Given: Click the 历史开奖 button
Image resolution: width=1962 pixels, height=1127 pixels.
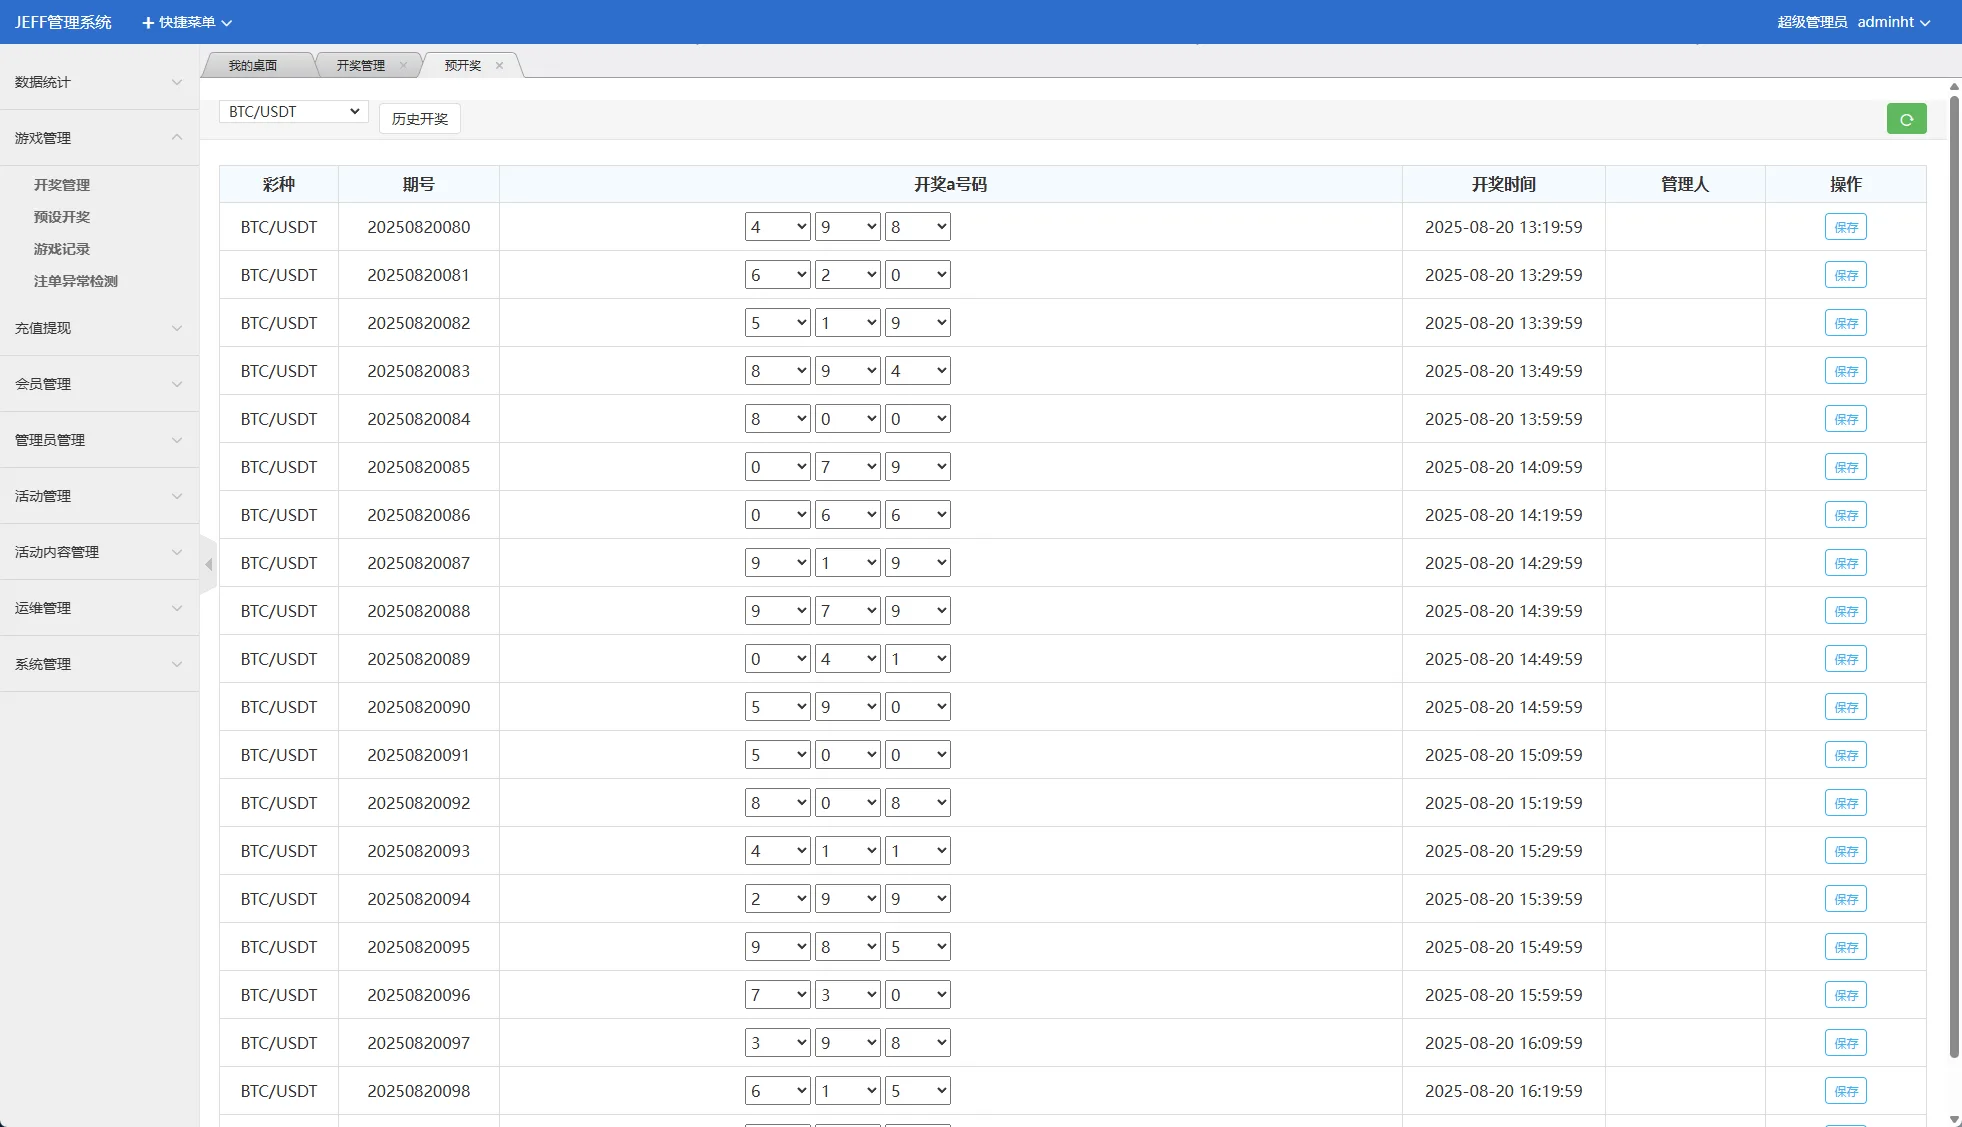Looking at the screenshot, I should [x=419, y=119].
